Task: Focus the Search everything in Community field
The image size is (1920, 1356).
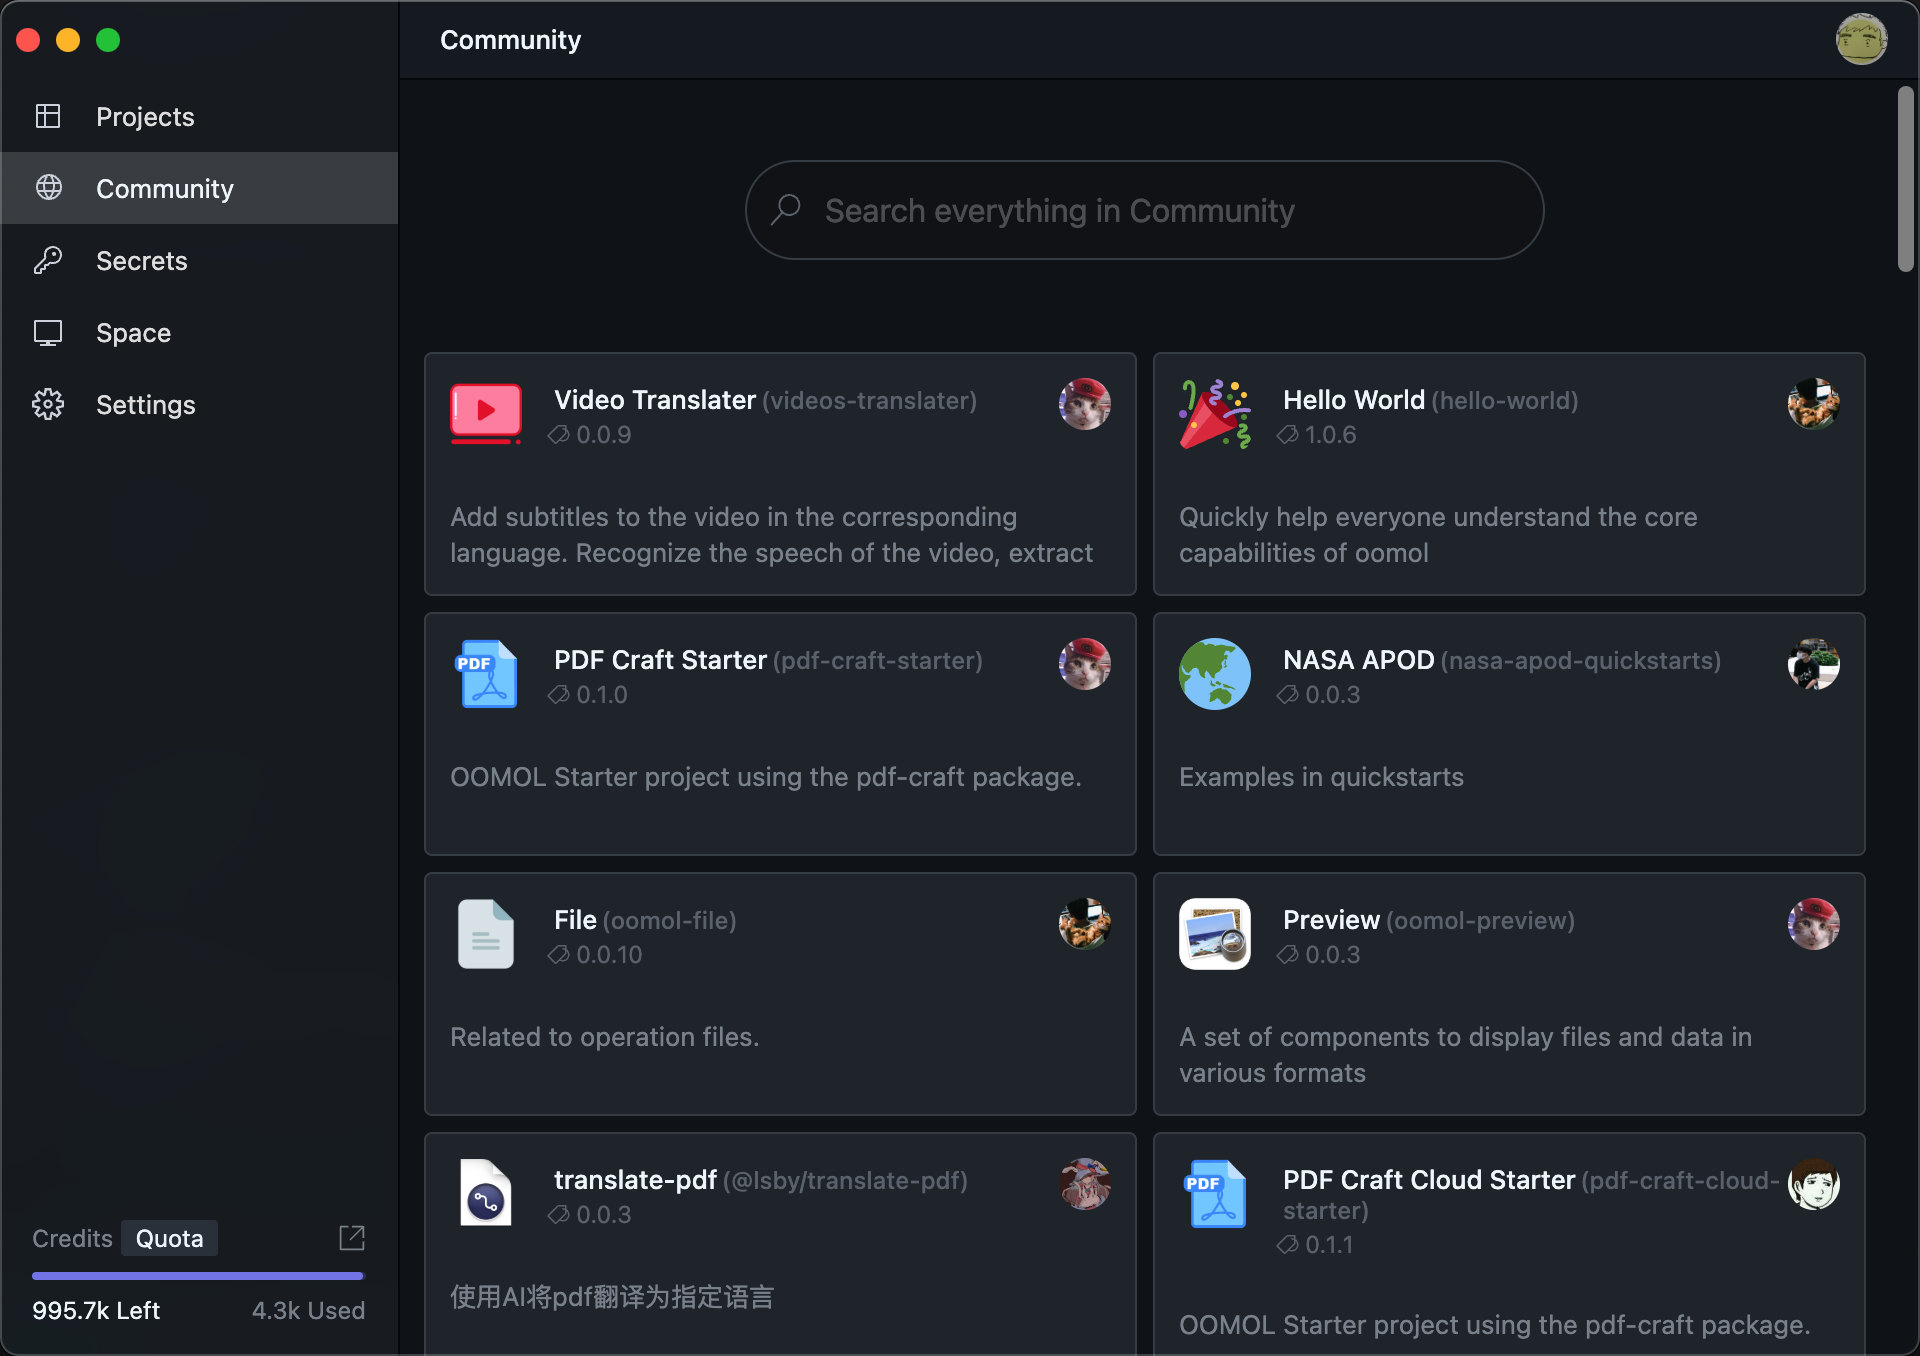Action: click(1144, 211)
